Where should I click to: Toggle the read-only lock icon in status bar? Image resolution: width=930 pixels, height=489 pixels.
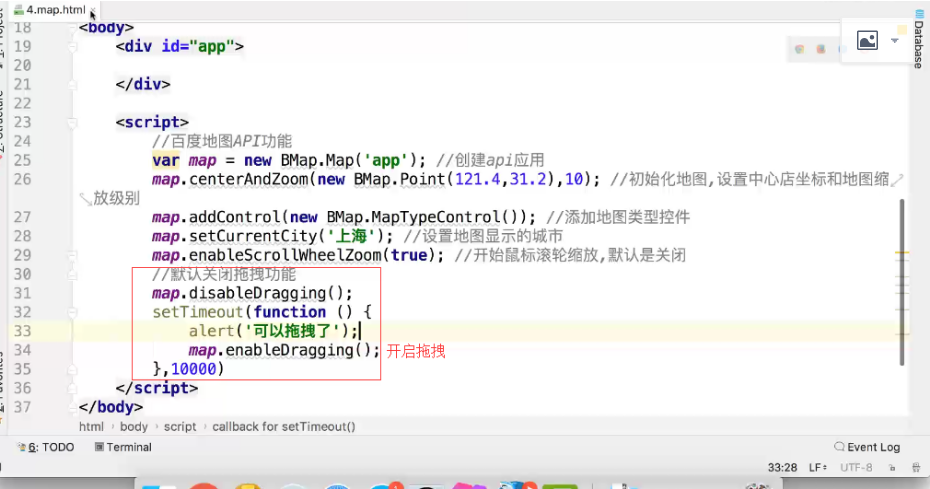[x=892, y=468]
